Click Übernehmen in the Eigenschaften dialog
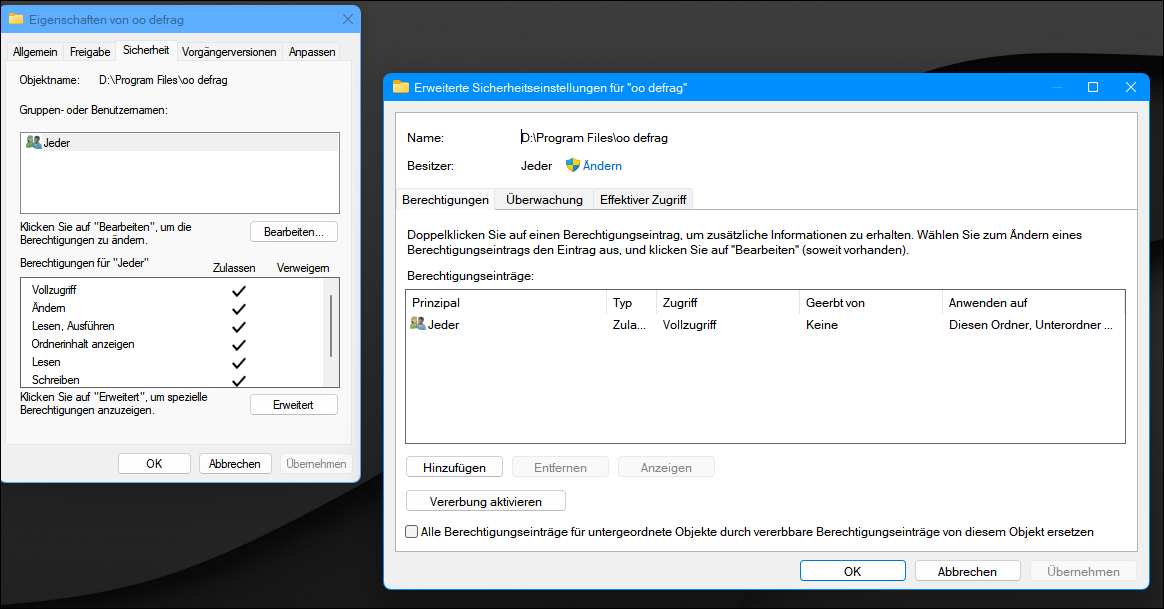 click(x=316, y=463)
